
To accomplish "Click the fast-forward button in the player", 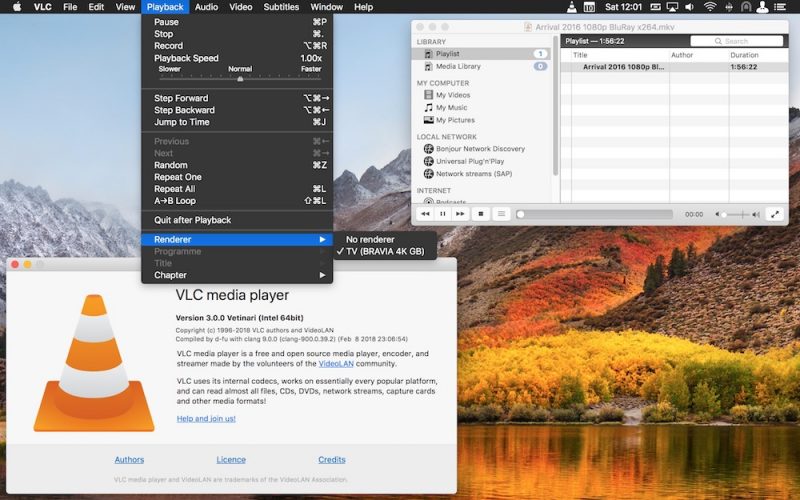I will pyautogui.click(x=460, y=214).
